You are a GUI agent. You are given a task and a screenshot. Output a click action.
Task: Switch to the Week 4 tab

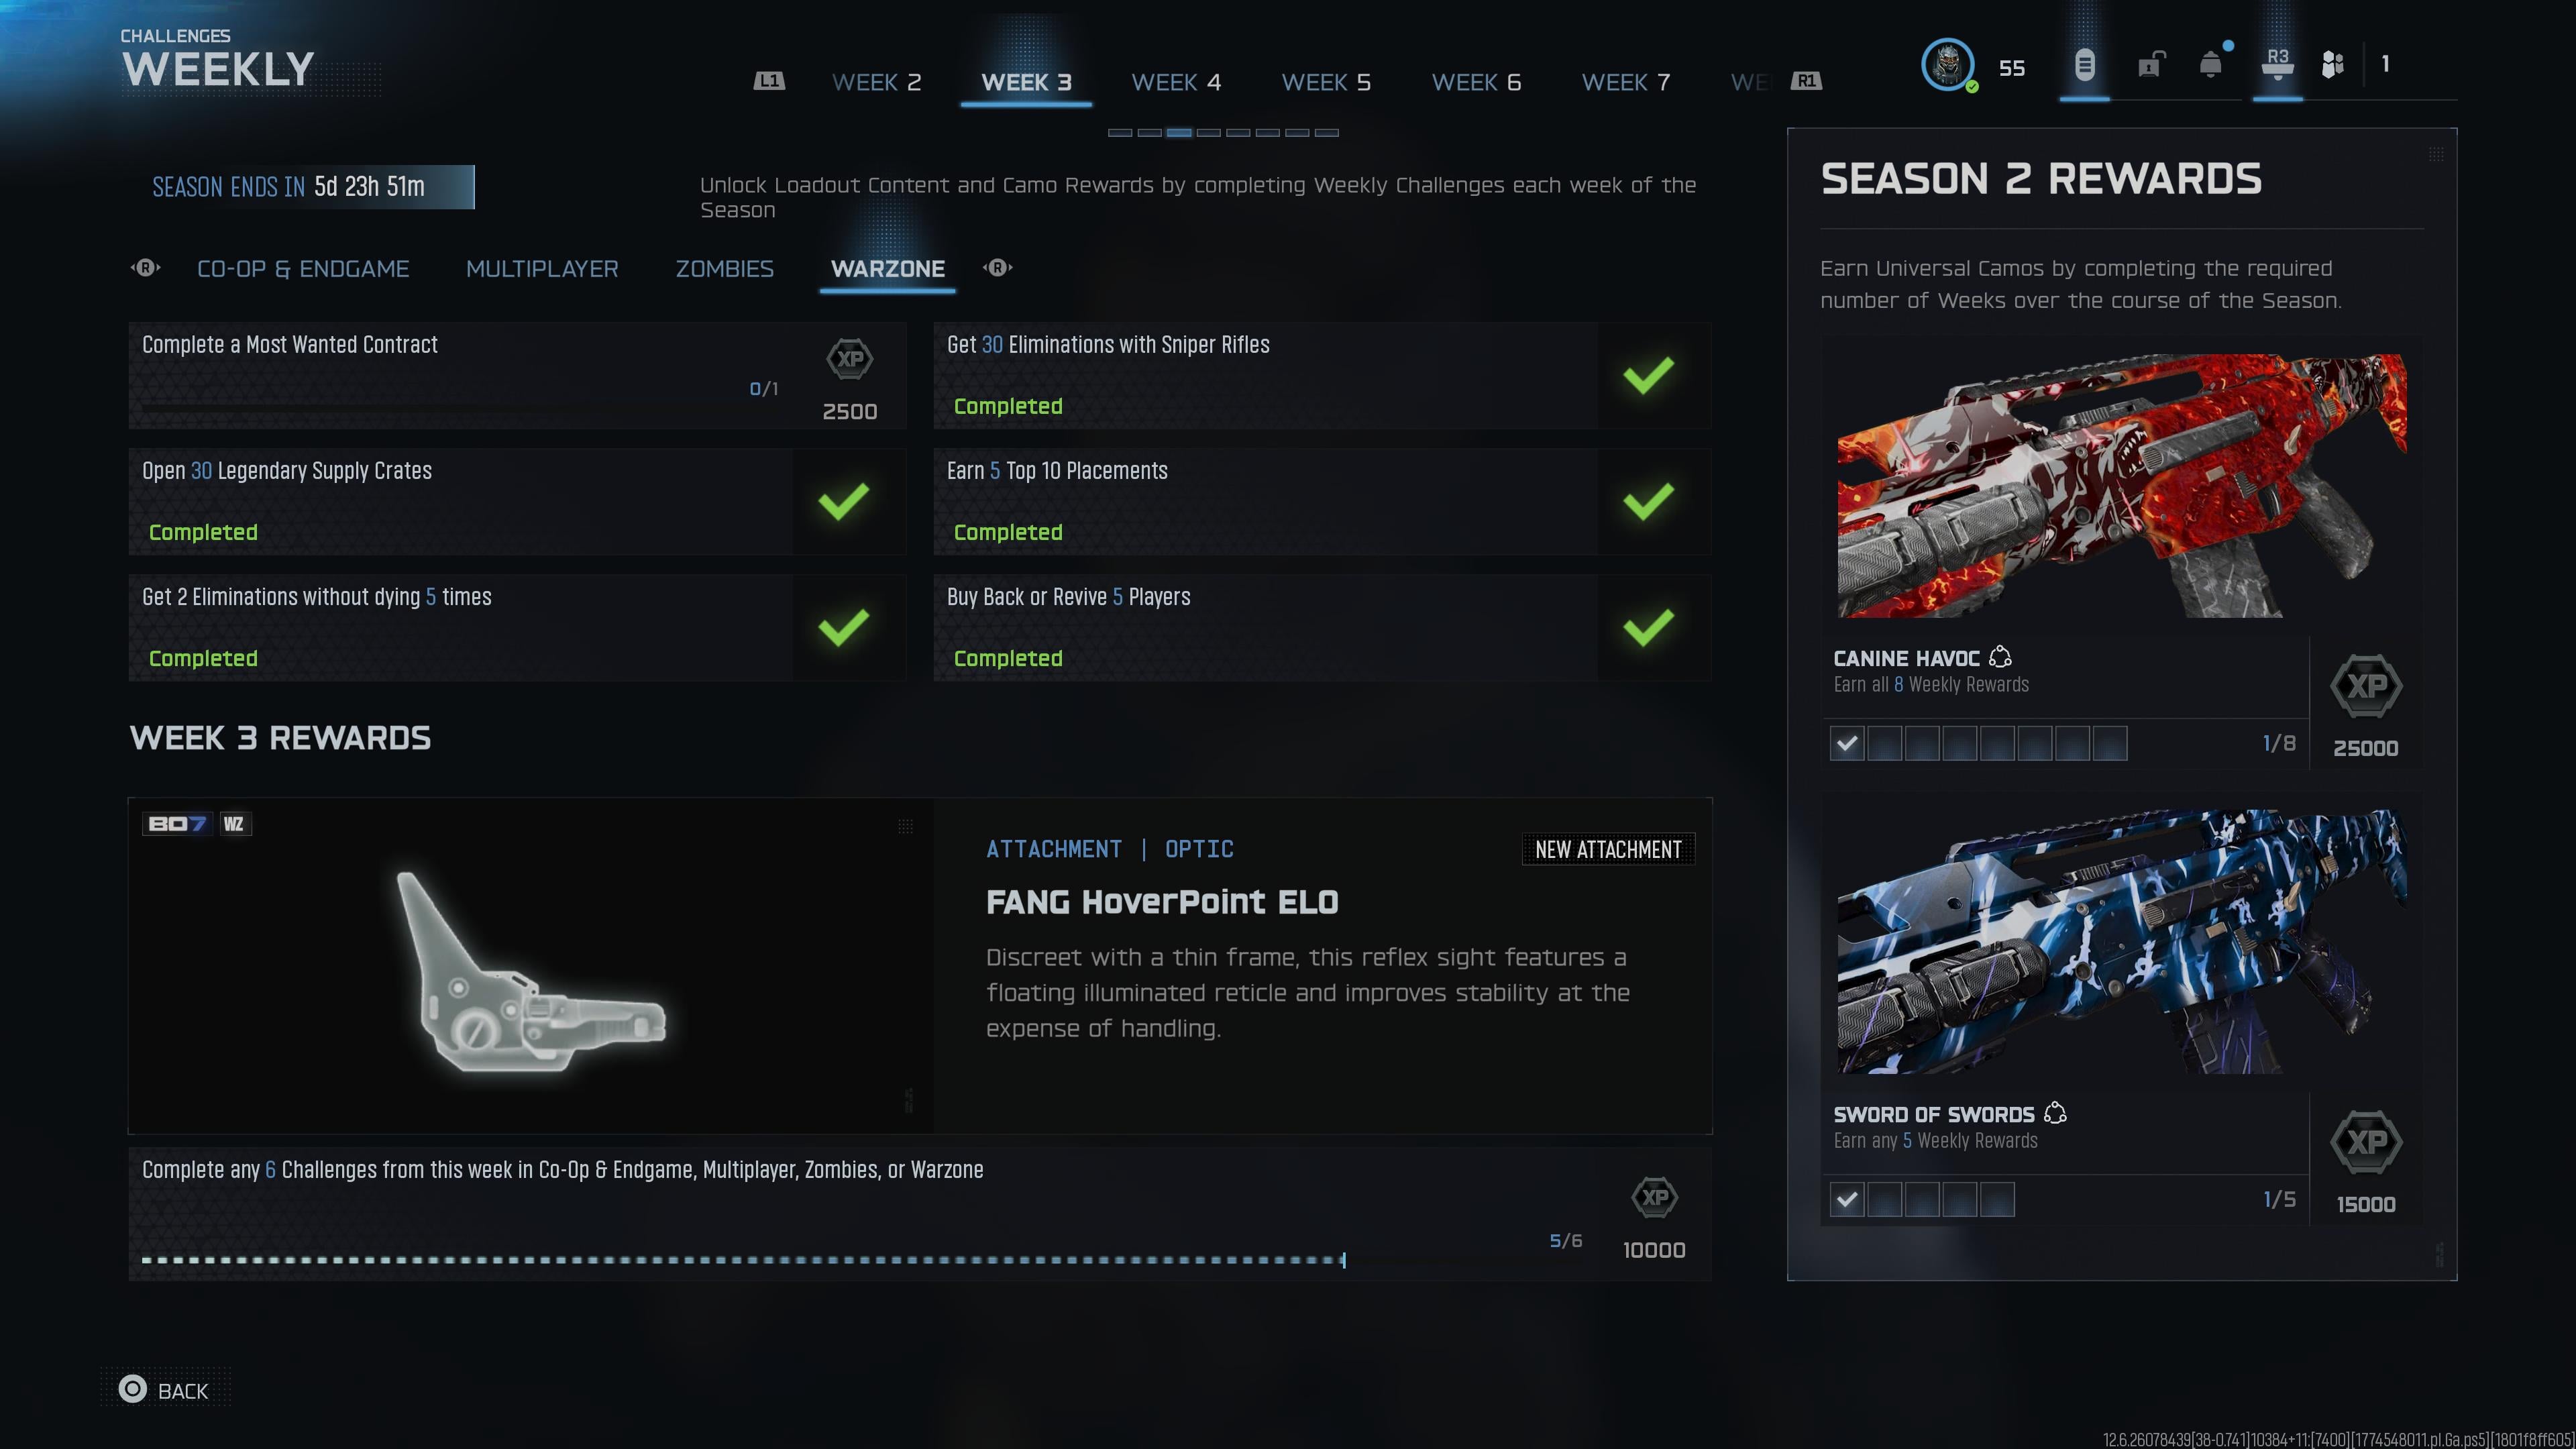coord(1176,82)
